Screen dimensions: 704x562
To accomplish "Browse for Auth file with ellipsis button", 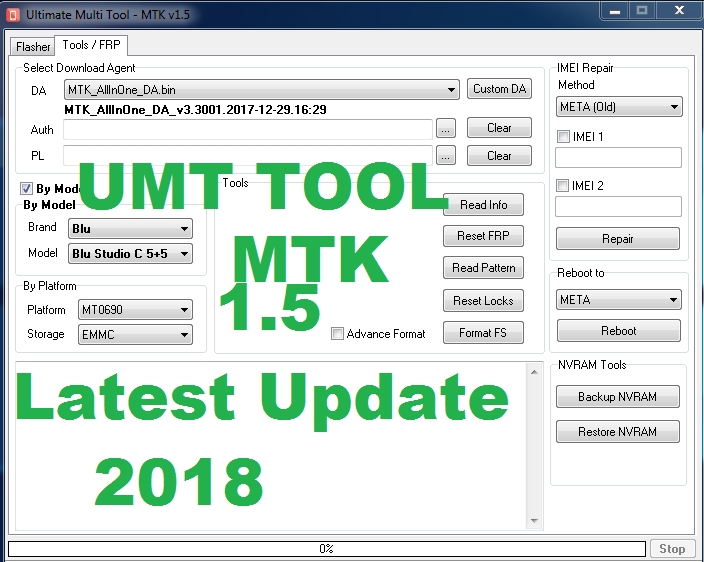I will [x=445, y=129].
